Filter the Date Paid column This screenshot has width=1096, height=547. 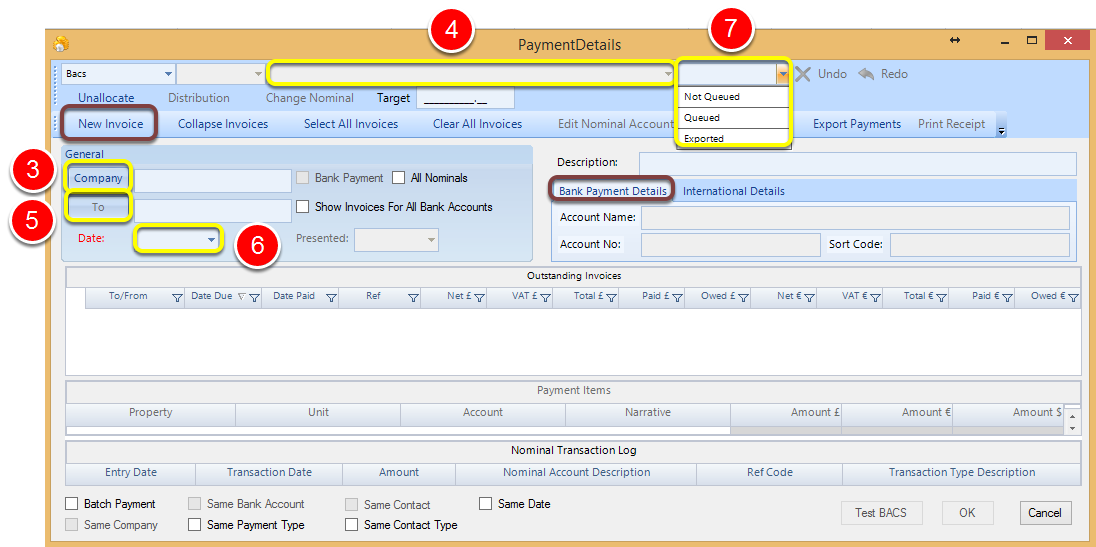click(331, 298)
